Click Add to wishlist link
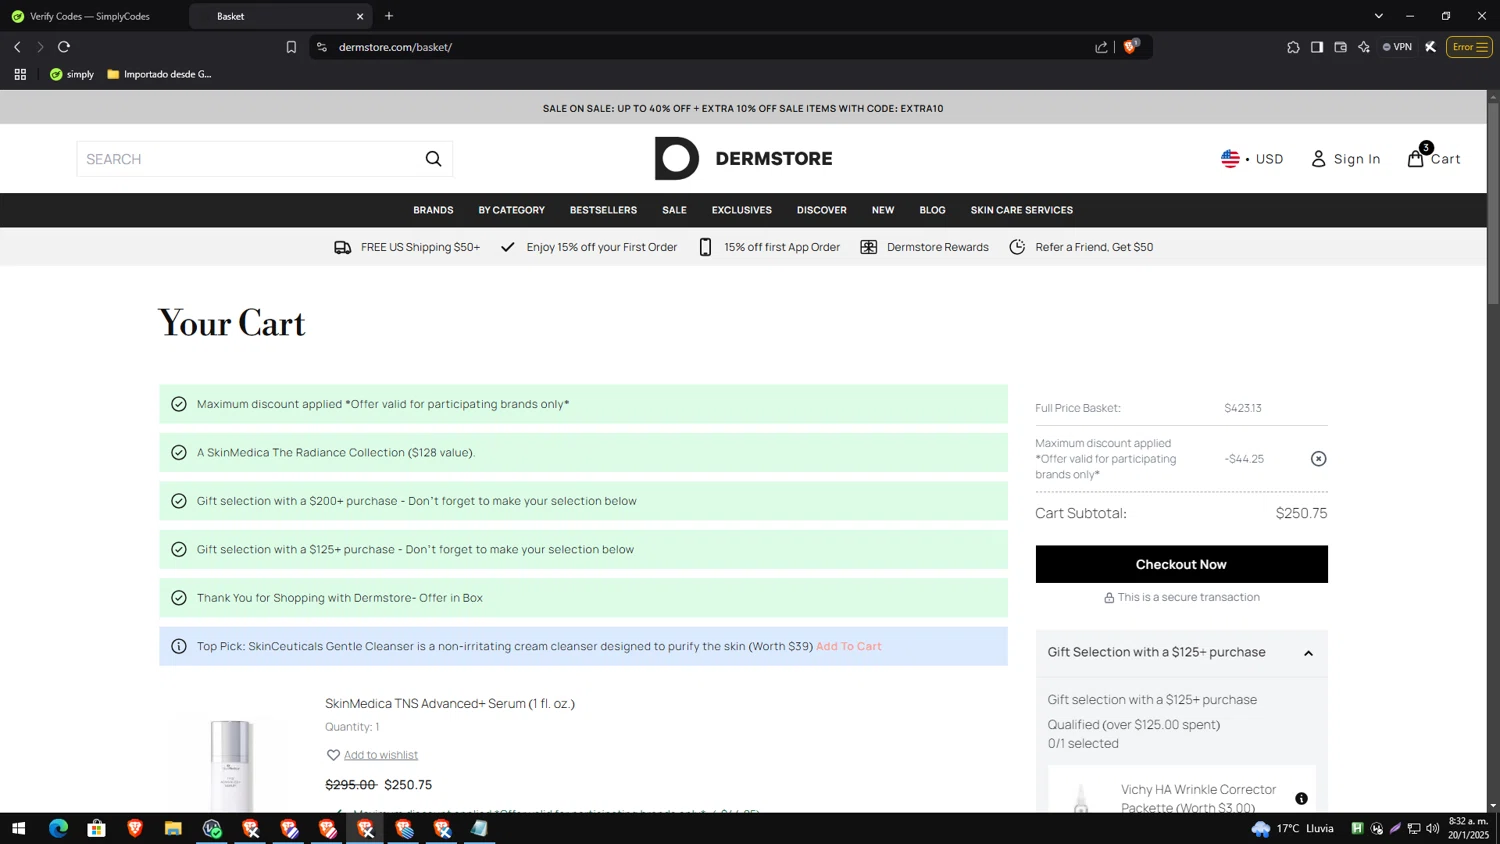 click(x=380, y=755)
